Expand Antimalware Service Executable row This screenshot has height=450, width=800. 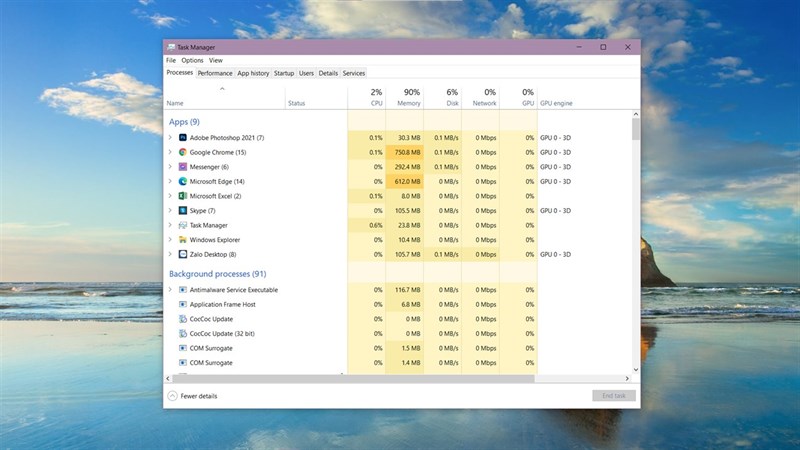[170, 290]
